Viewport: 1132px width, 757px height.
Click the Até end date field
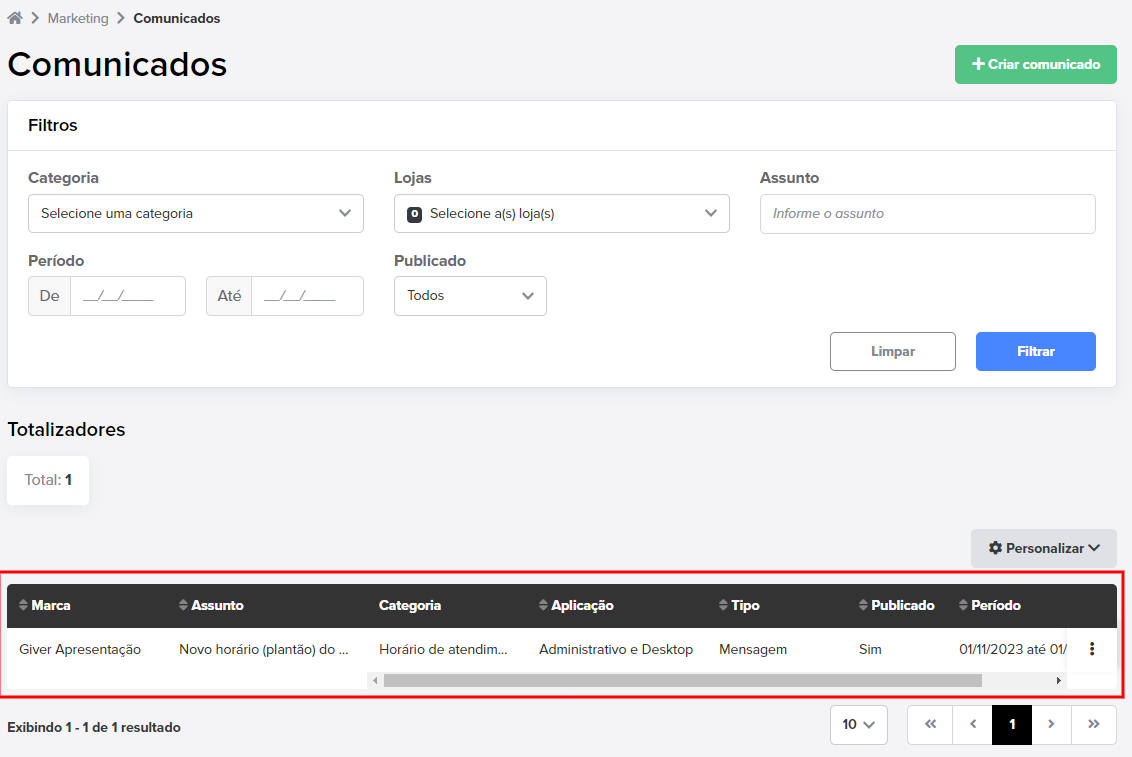pyautogui.click(x=307, y=296)
